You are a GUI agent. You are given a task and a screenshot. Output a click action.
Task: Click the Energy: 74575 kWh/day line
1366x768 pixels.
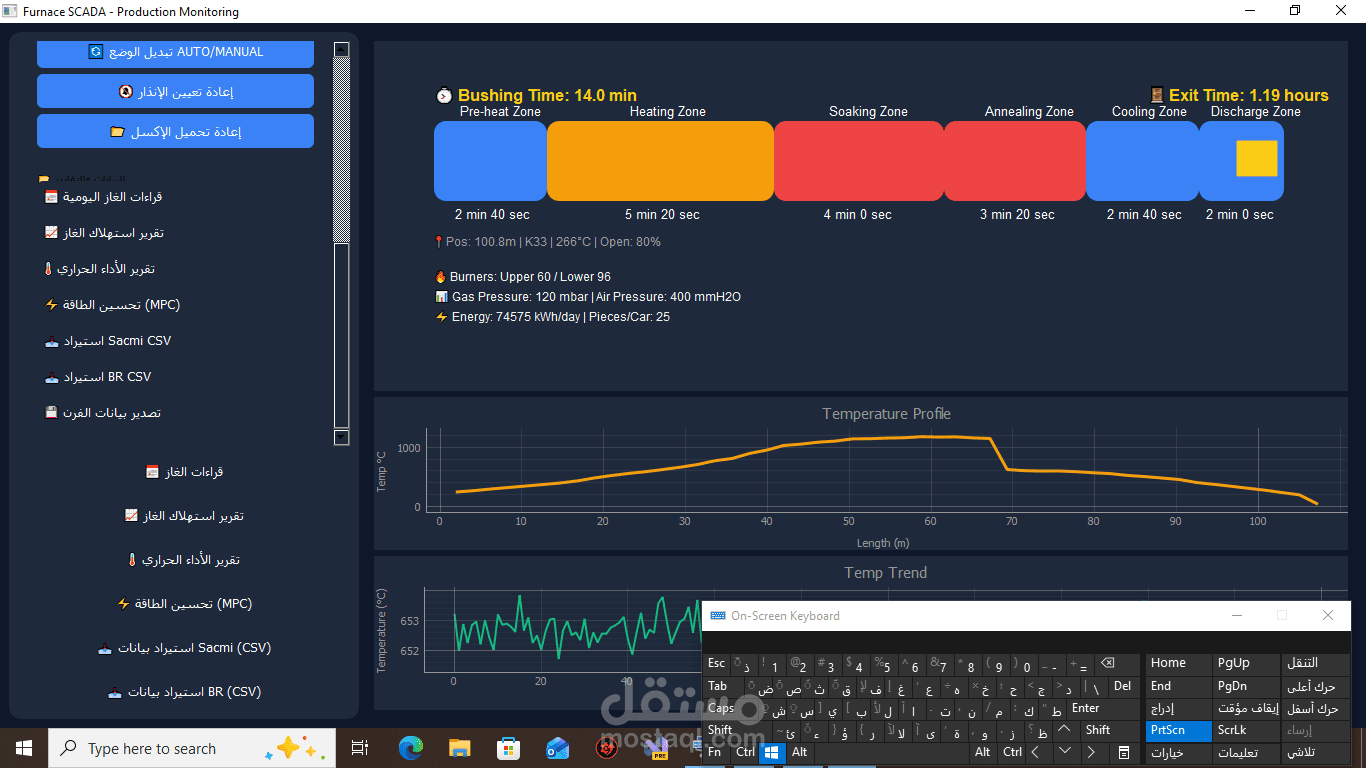pyautogui.click(x=552, y=317)
